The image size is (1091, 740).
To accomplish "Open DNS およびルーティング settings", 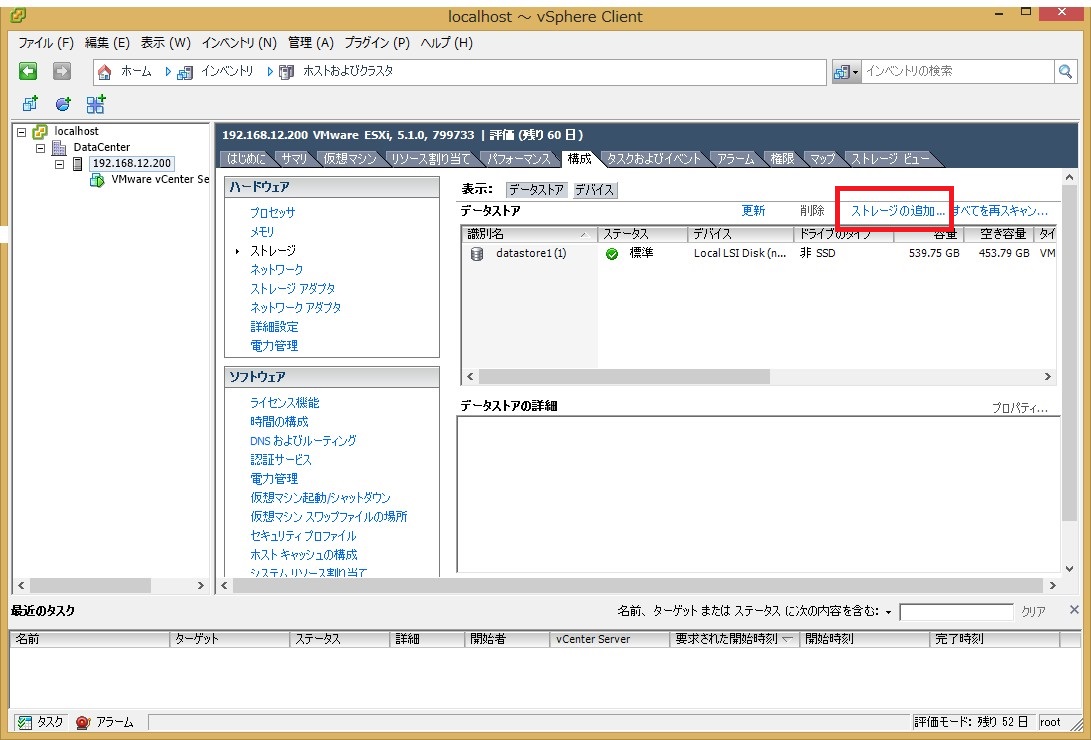I will (303, 441).
